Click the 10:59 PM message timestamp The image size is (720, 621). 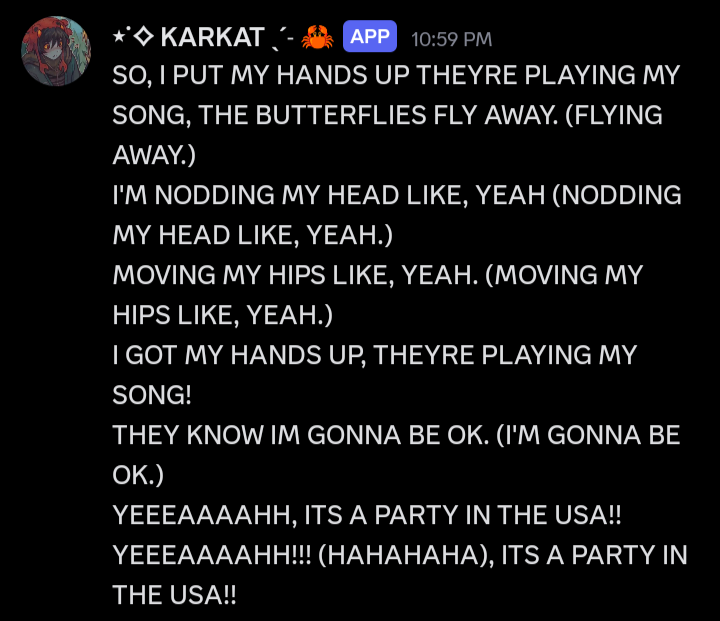point(451,39)
